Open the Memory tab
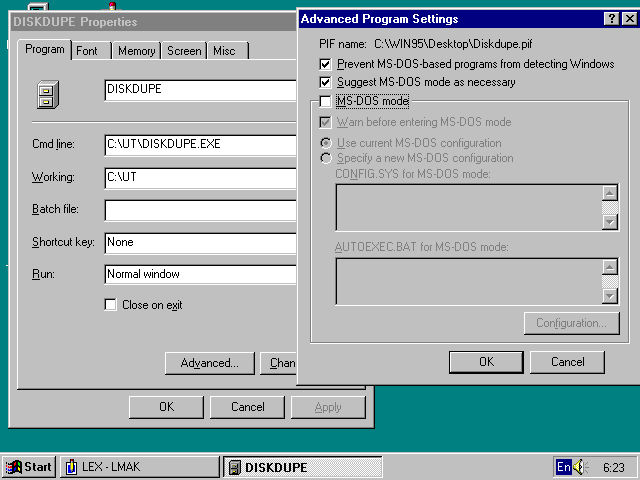The width and height of the screenshot is (640, 480). [x=136, y=51]
